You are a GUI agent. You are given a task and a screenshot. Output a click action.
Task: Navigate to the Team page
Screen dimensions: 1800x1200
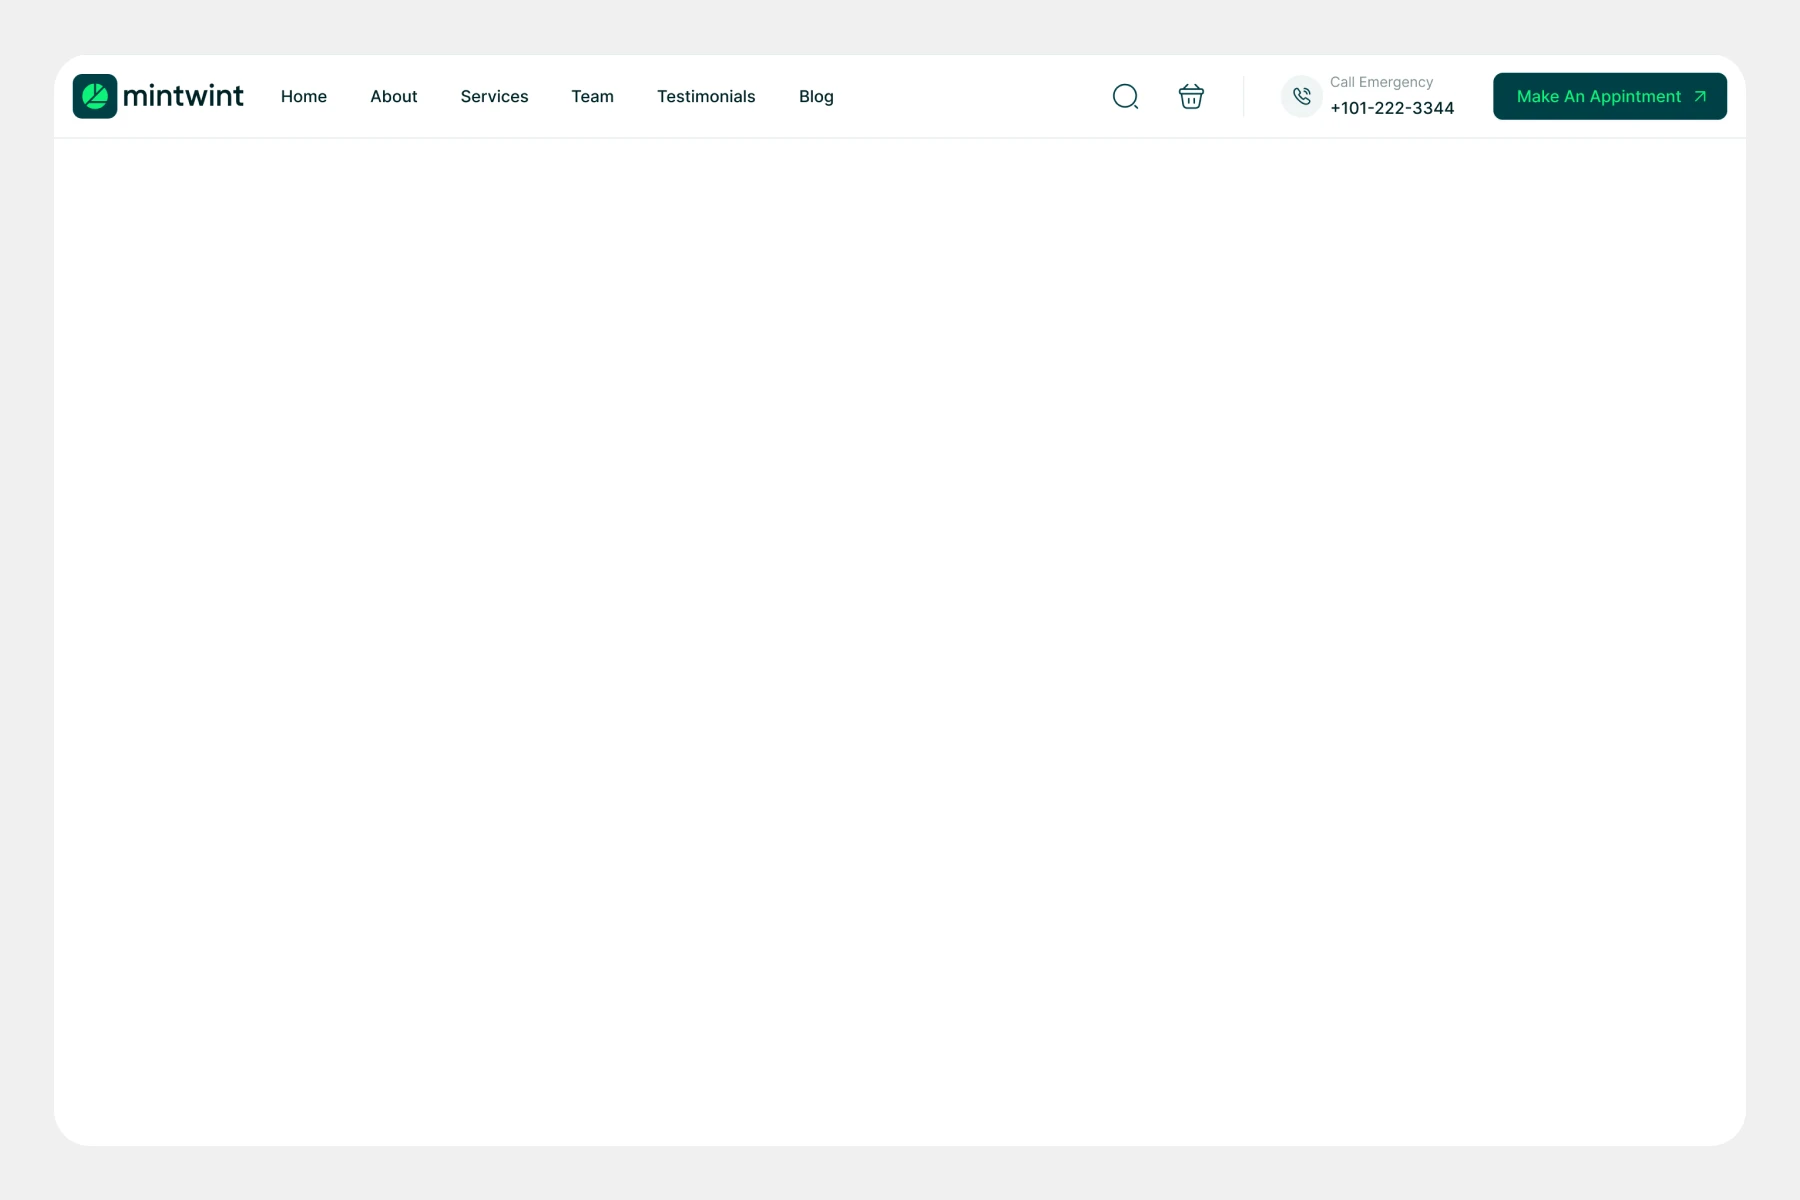592,96
